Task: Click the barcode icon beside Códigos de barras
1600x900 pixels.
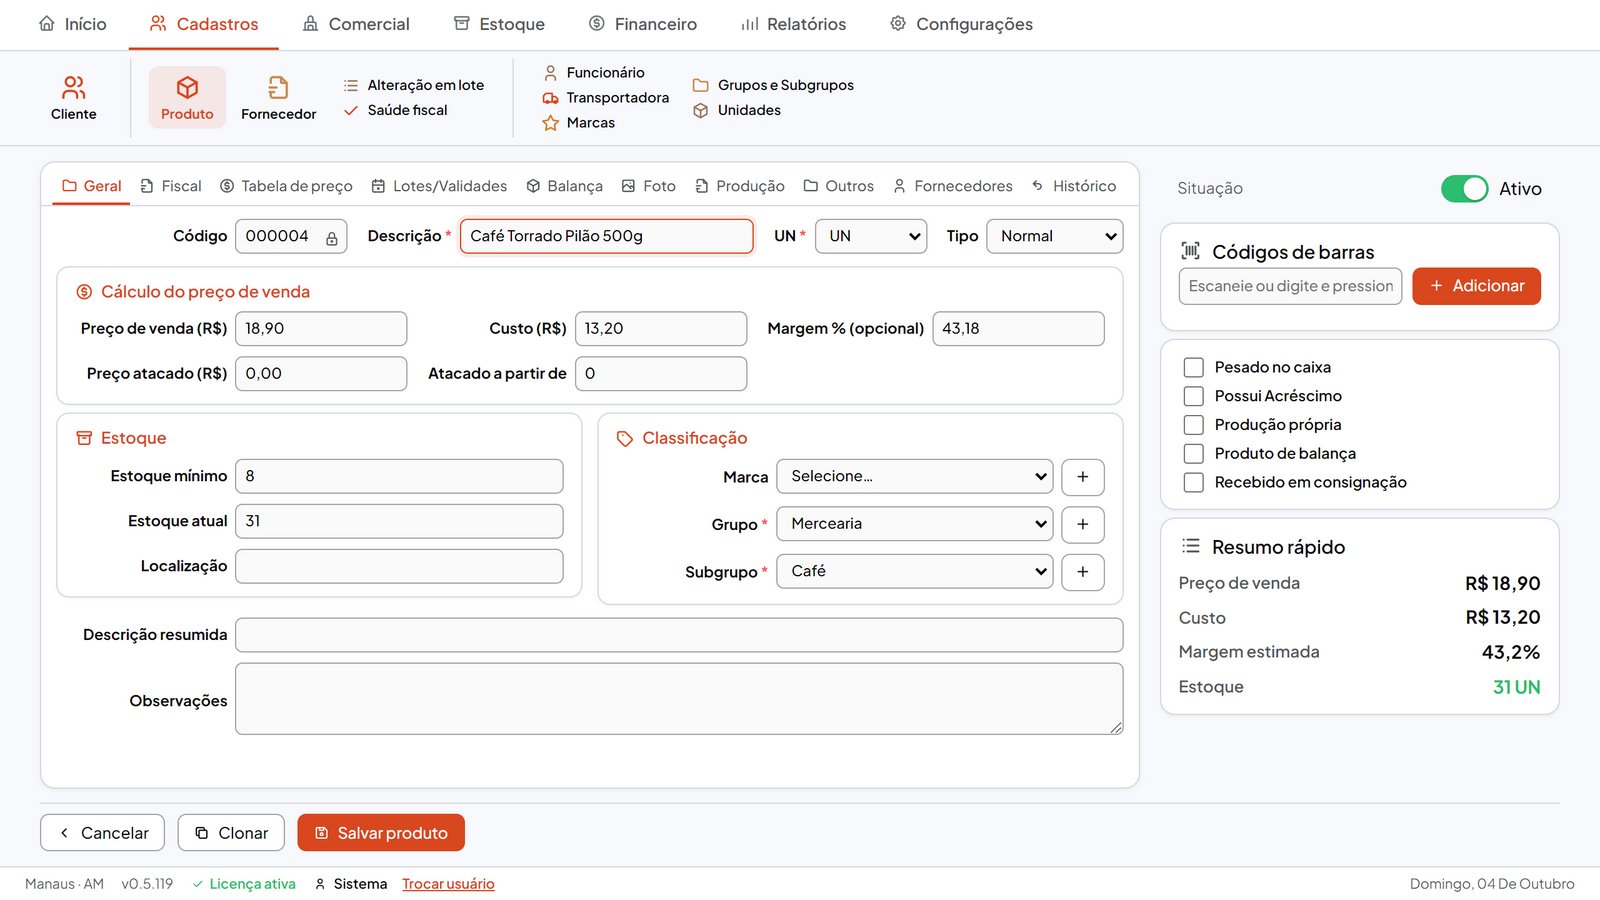Action: tap(1190, 251)
